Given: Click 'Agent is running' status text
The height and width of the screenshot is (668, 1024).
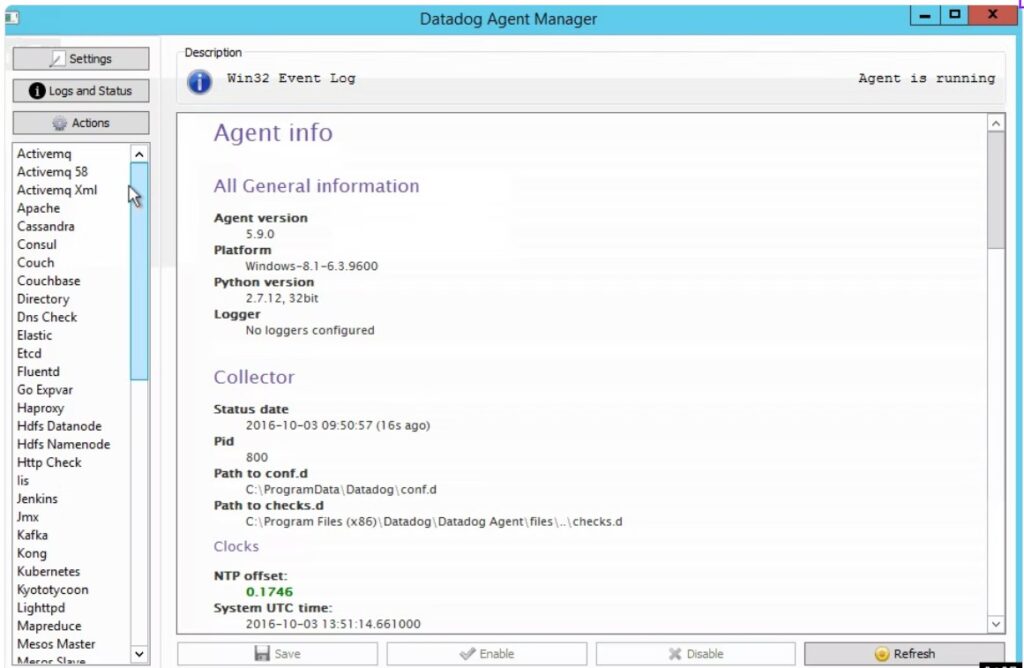Looking at the screenshot, I should coord(927,78).
